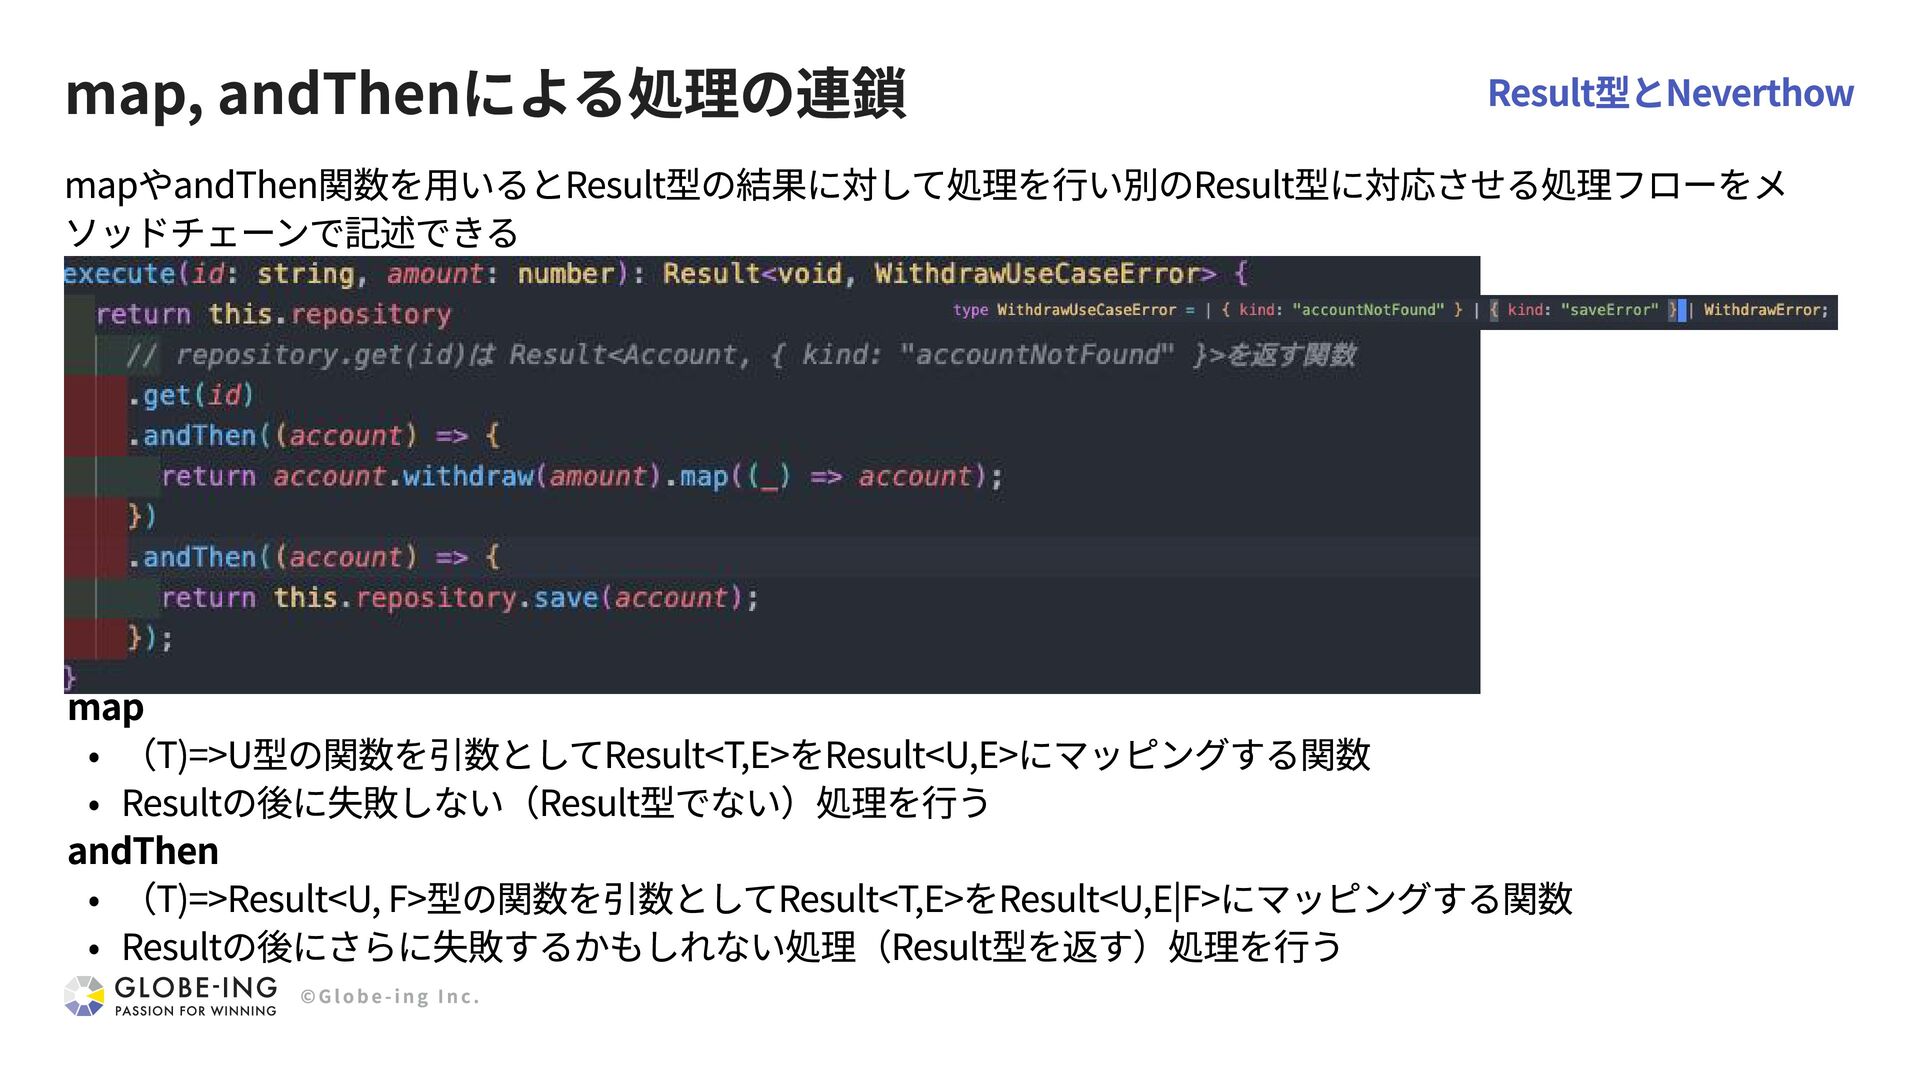
Task: Click the ©Globe-ing Inc. copyright text
Action: coord(390,997)
